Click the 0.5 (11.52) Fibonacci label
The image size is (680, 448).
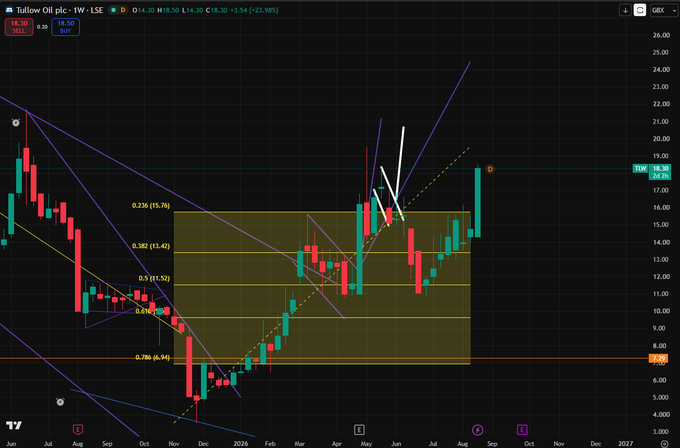coord(154,278)
